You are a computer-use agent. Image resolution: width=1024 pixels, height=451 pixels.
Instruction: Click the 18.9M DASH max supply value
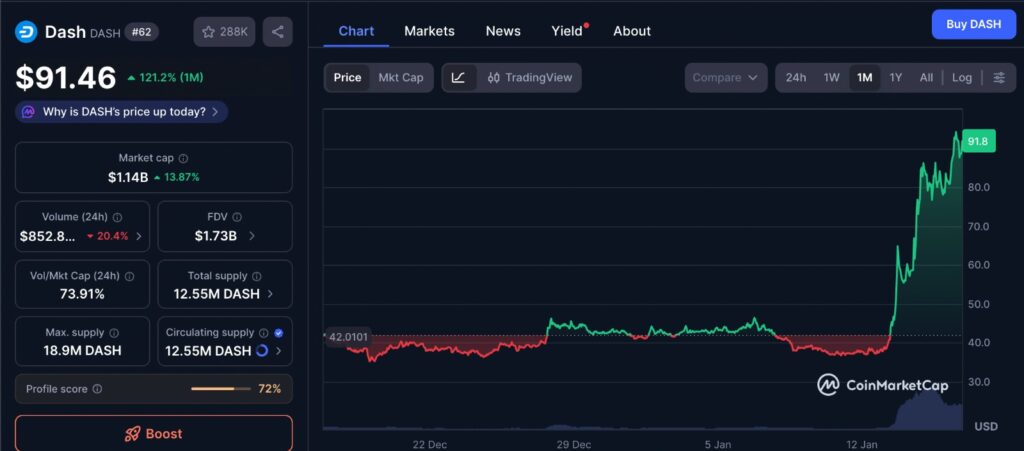pos(82,351)
